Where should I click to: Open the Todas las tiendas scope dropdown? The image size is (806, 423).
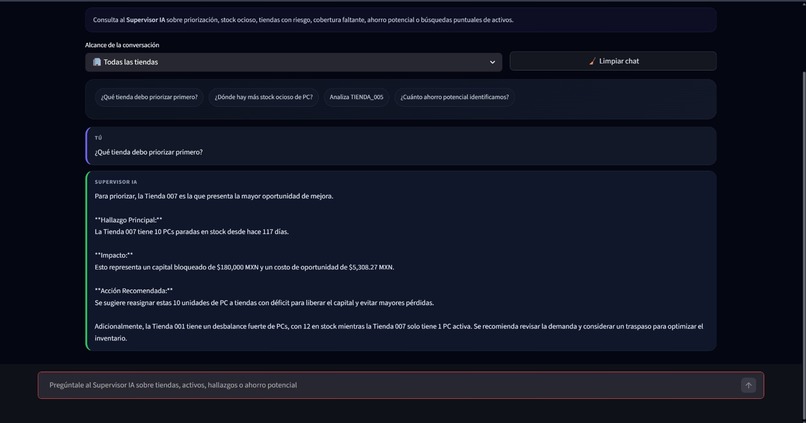pos(294,62)
